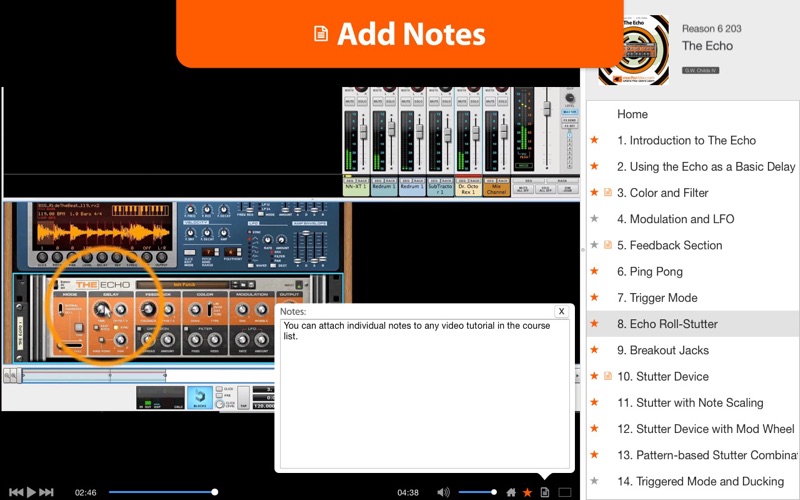Screen dimensions: 800x500
Task: Select the Dr. Octo Rex 1 mixer channel
Action: (468, 188)
